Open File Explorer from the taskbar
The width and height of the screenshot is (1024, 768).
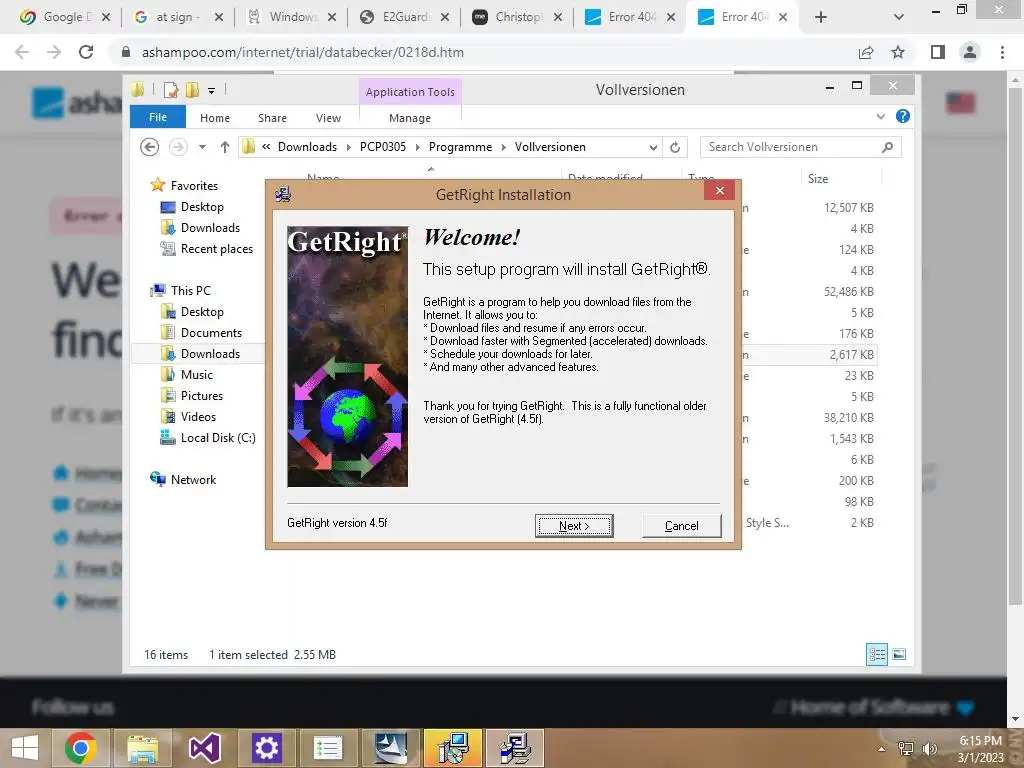[142, 748]
